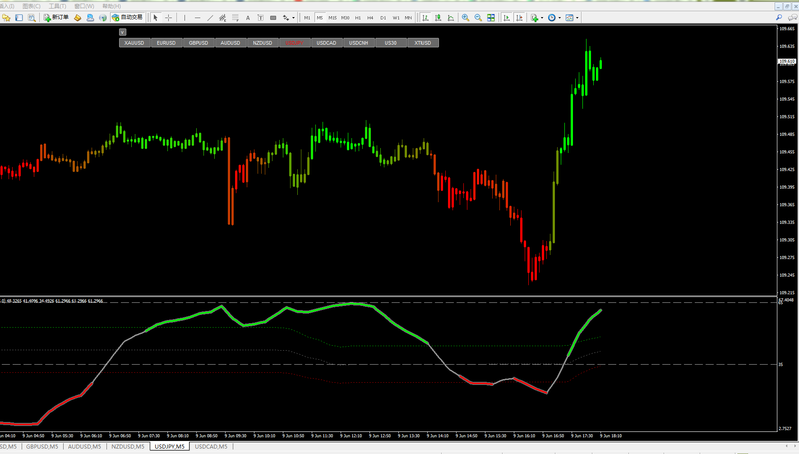The image size is (799, 454).
Task: Open the Chart (图表) menu
Action: click(x=31, y=6)
